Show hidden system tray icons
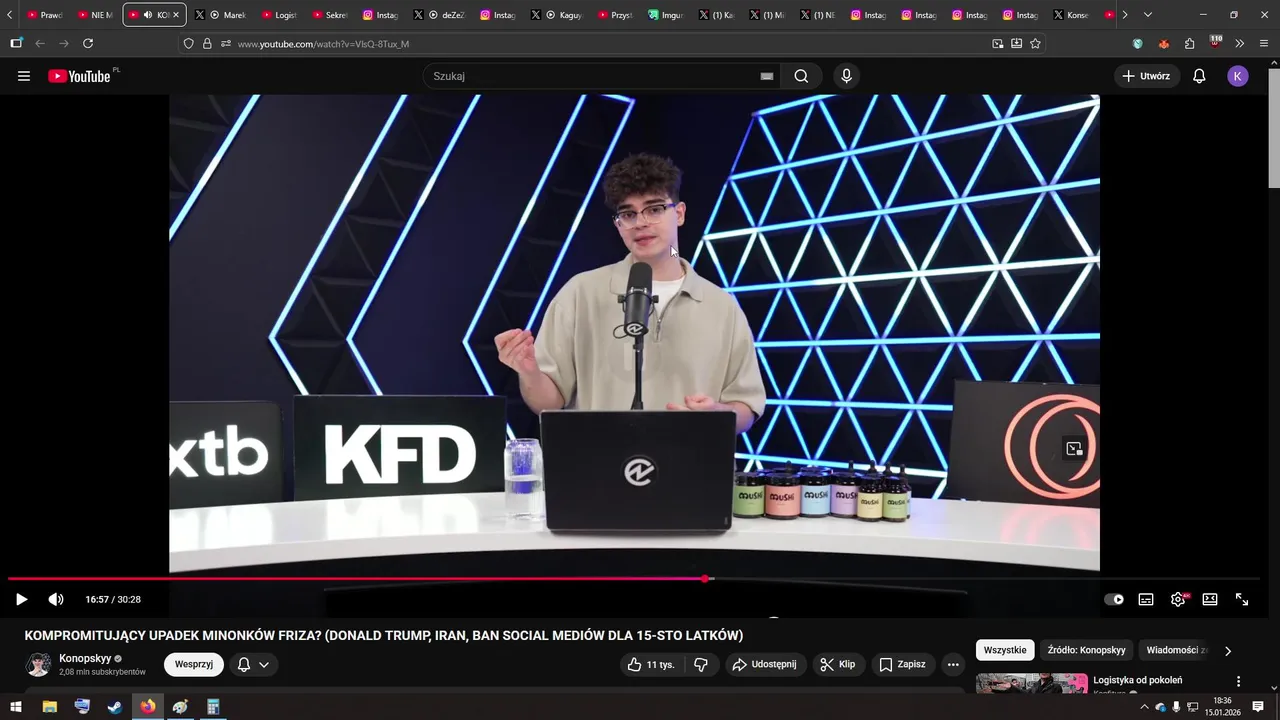Viewport: 1280px width, 720px height. pyautogui.click(x=1144, y=706)
